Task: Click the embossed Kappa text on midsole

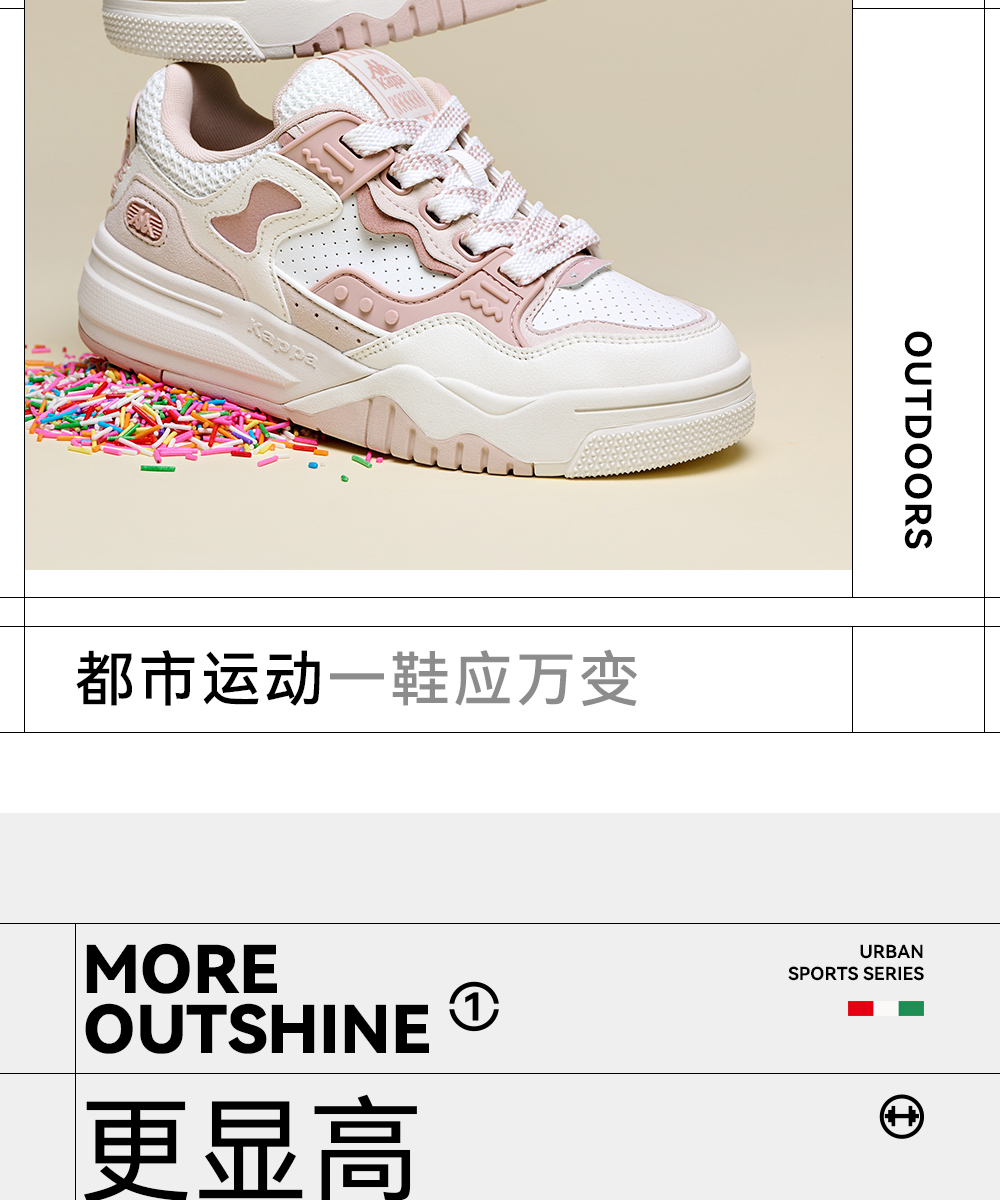Action: coord(281,343)
